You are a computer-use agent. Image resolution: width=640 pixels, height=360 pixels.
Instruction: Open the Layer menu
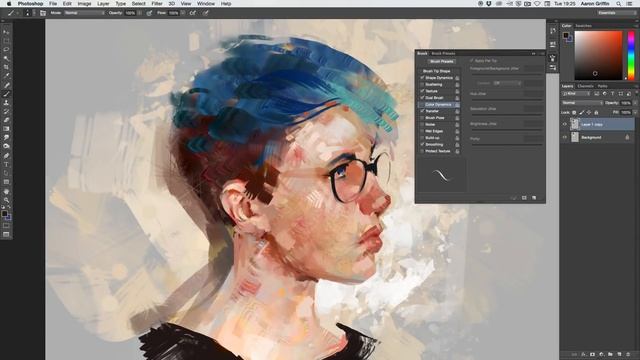pos(103,4)
